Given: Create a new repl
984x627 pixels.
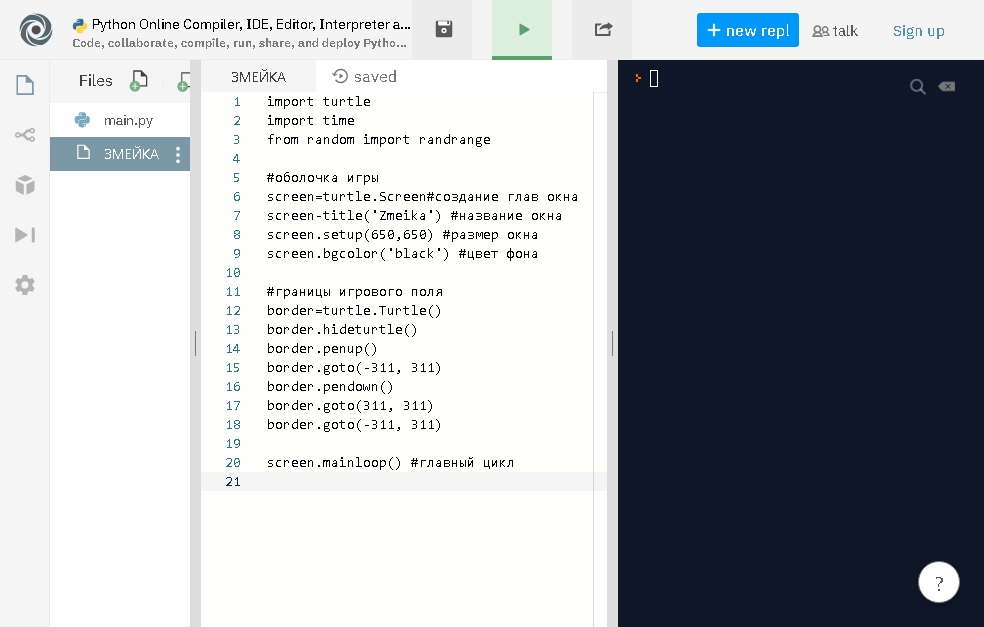Looking at the screenshot, I should tap(747, 30).
